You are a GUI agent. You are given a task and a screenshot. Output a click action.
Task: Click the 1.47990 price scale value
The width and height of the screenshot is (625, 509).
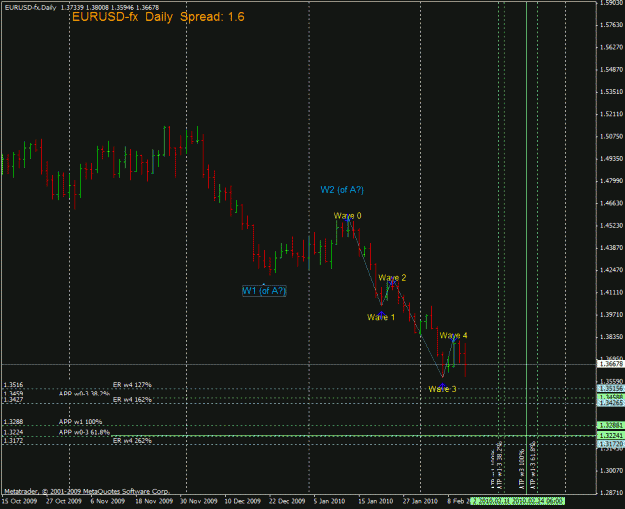pyautogui.click(x=611, y=181)
